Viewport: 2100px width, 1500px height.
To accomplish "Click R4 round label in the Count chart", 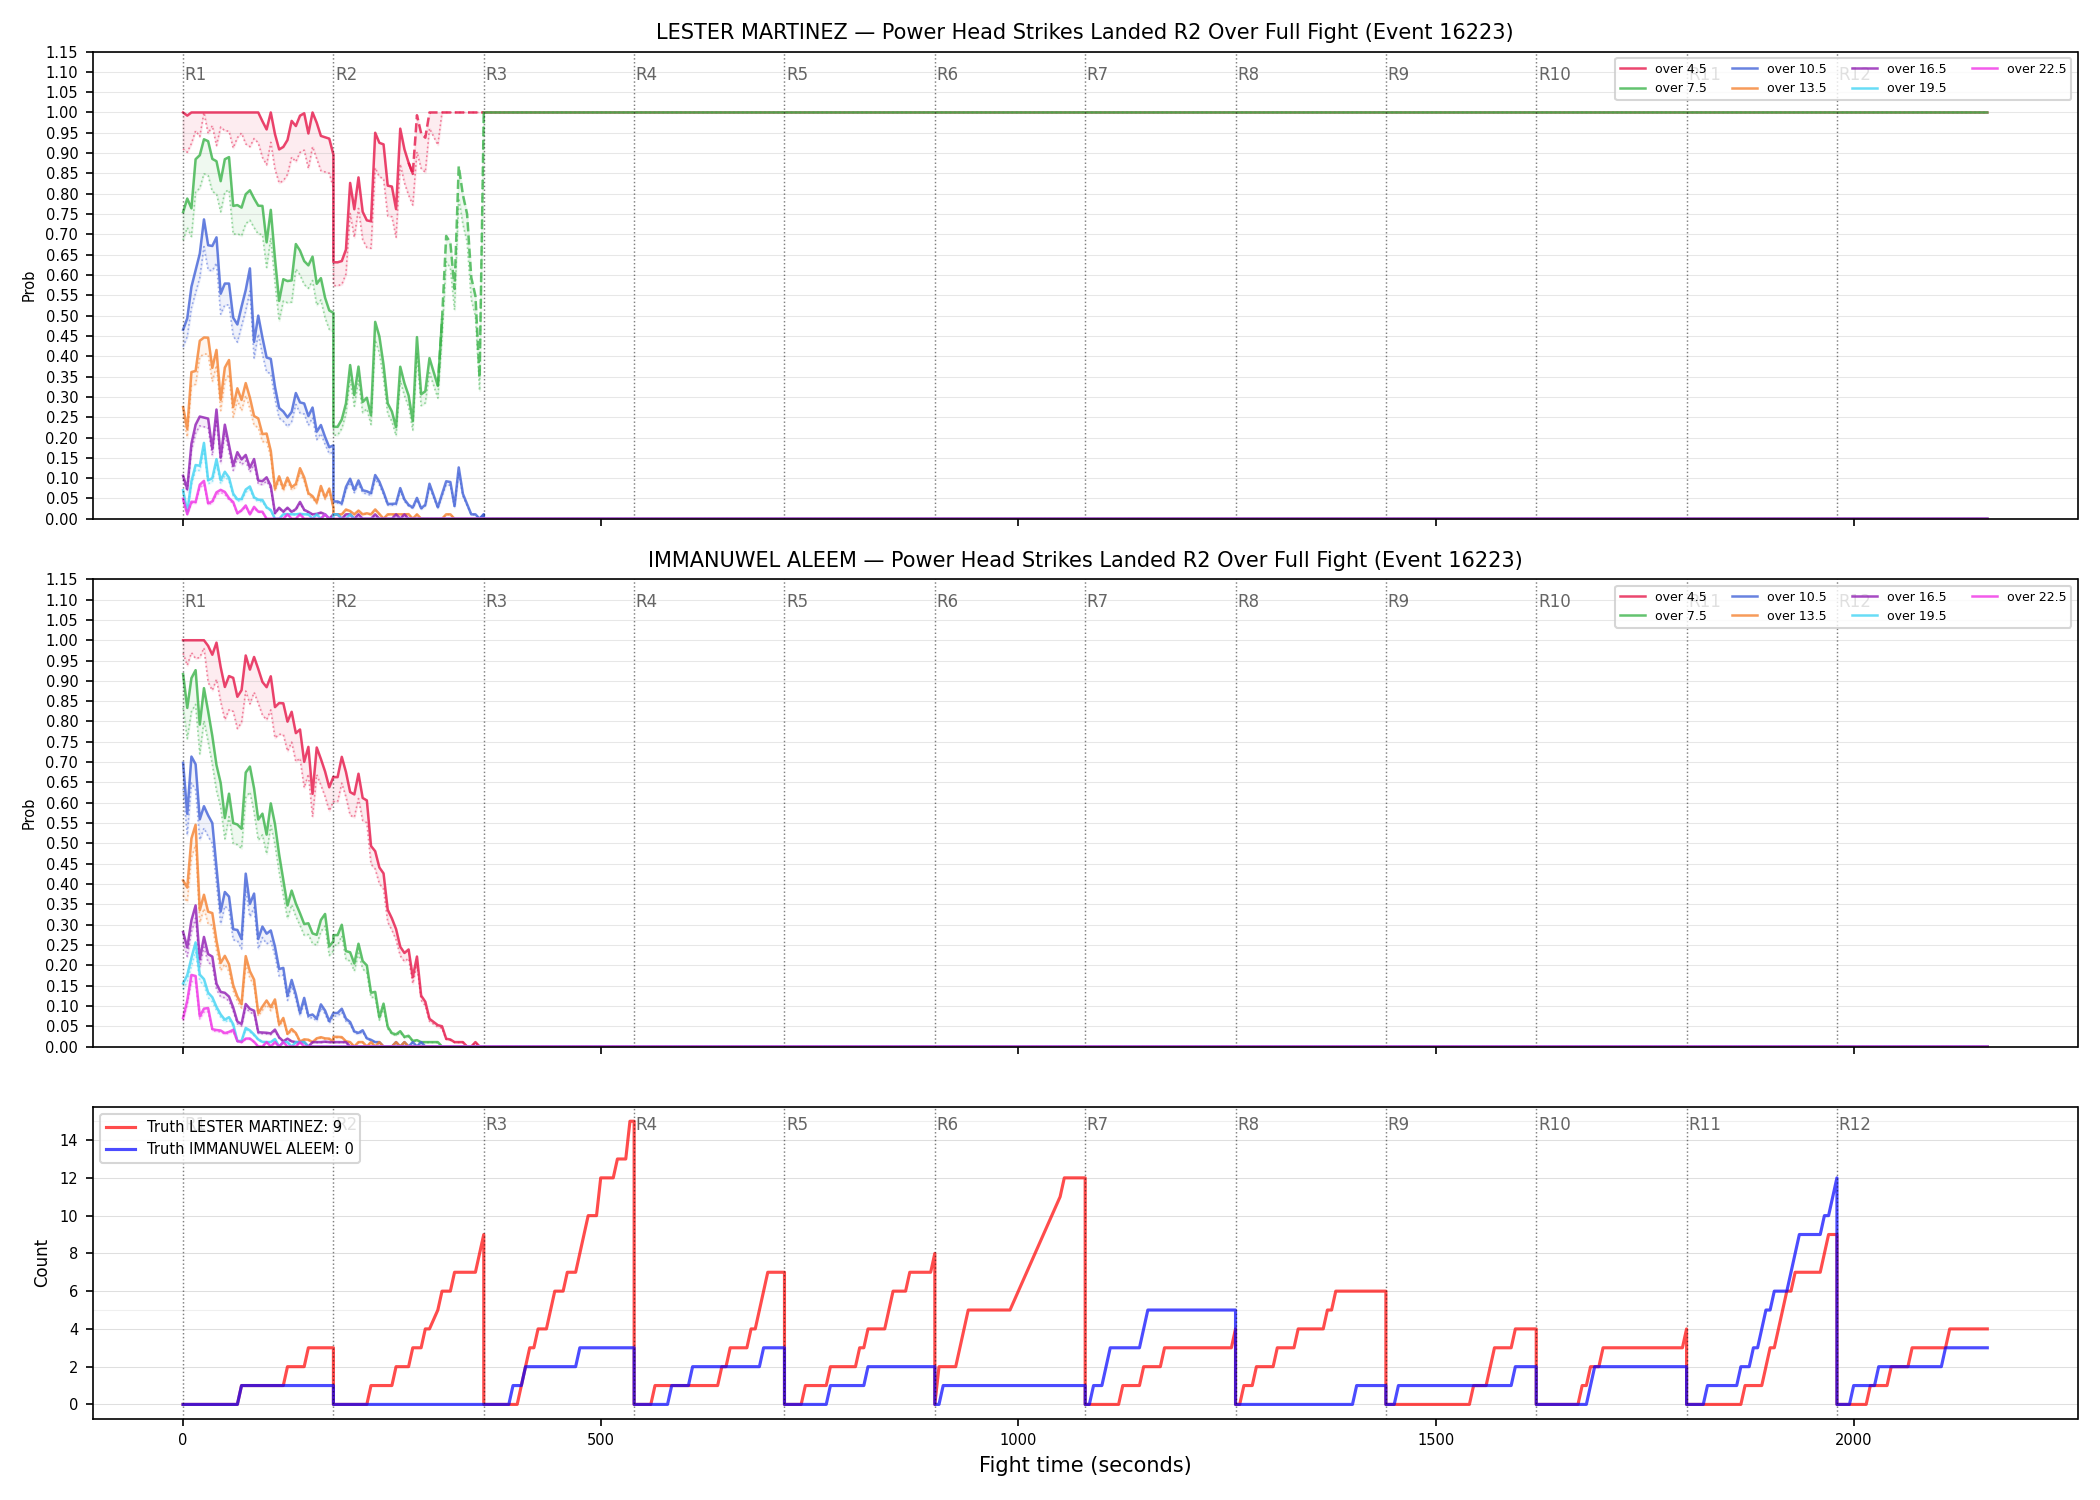I will [x=646, y=1124].
